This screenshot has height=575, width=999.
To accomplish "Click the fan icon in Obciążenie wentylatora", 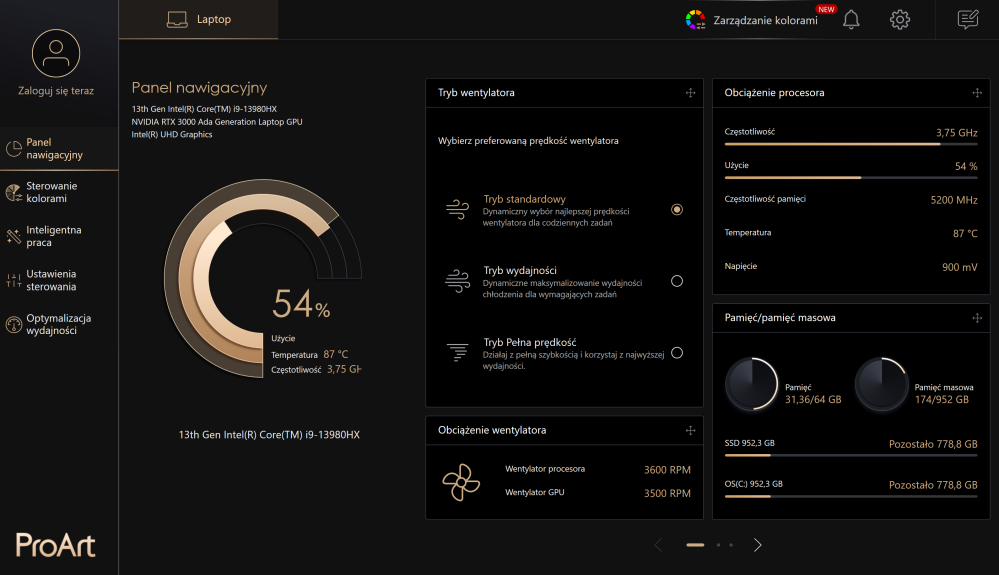I will tap(461, 482).
